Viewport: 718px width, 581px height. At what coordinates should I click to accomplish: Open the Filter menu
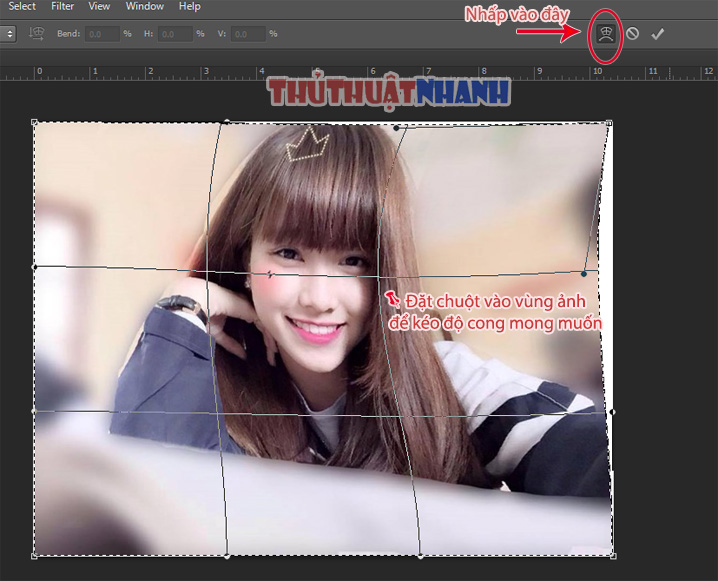(x=63, y=6)
